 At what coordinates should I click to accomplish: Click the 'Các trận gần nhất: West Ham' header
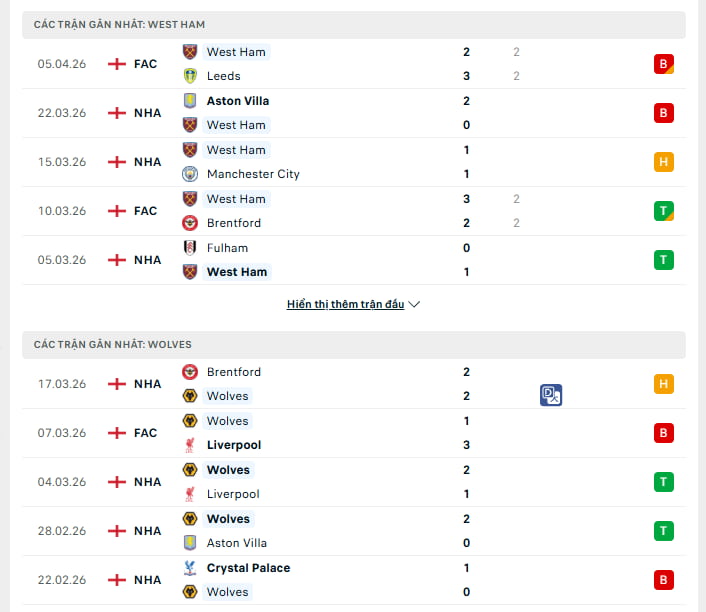pos(119,24)
